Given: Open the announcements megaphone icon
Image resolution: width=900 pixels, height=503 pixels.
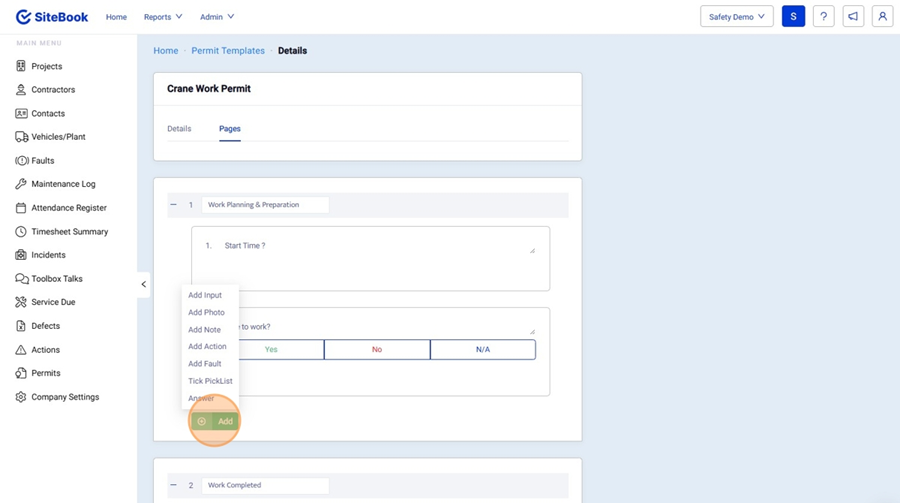Looking at the screenshot, I should pos(853,17).
